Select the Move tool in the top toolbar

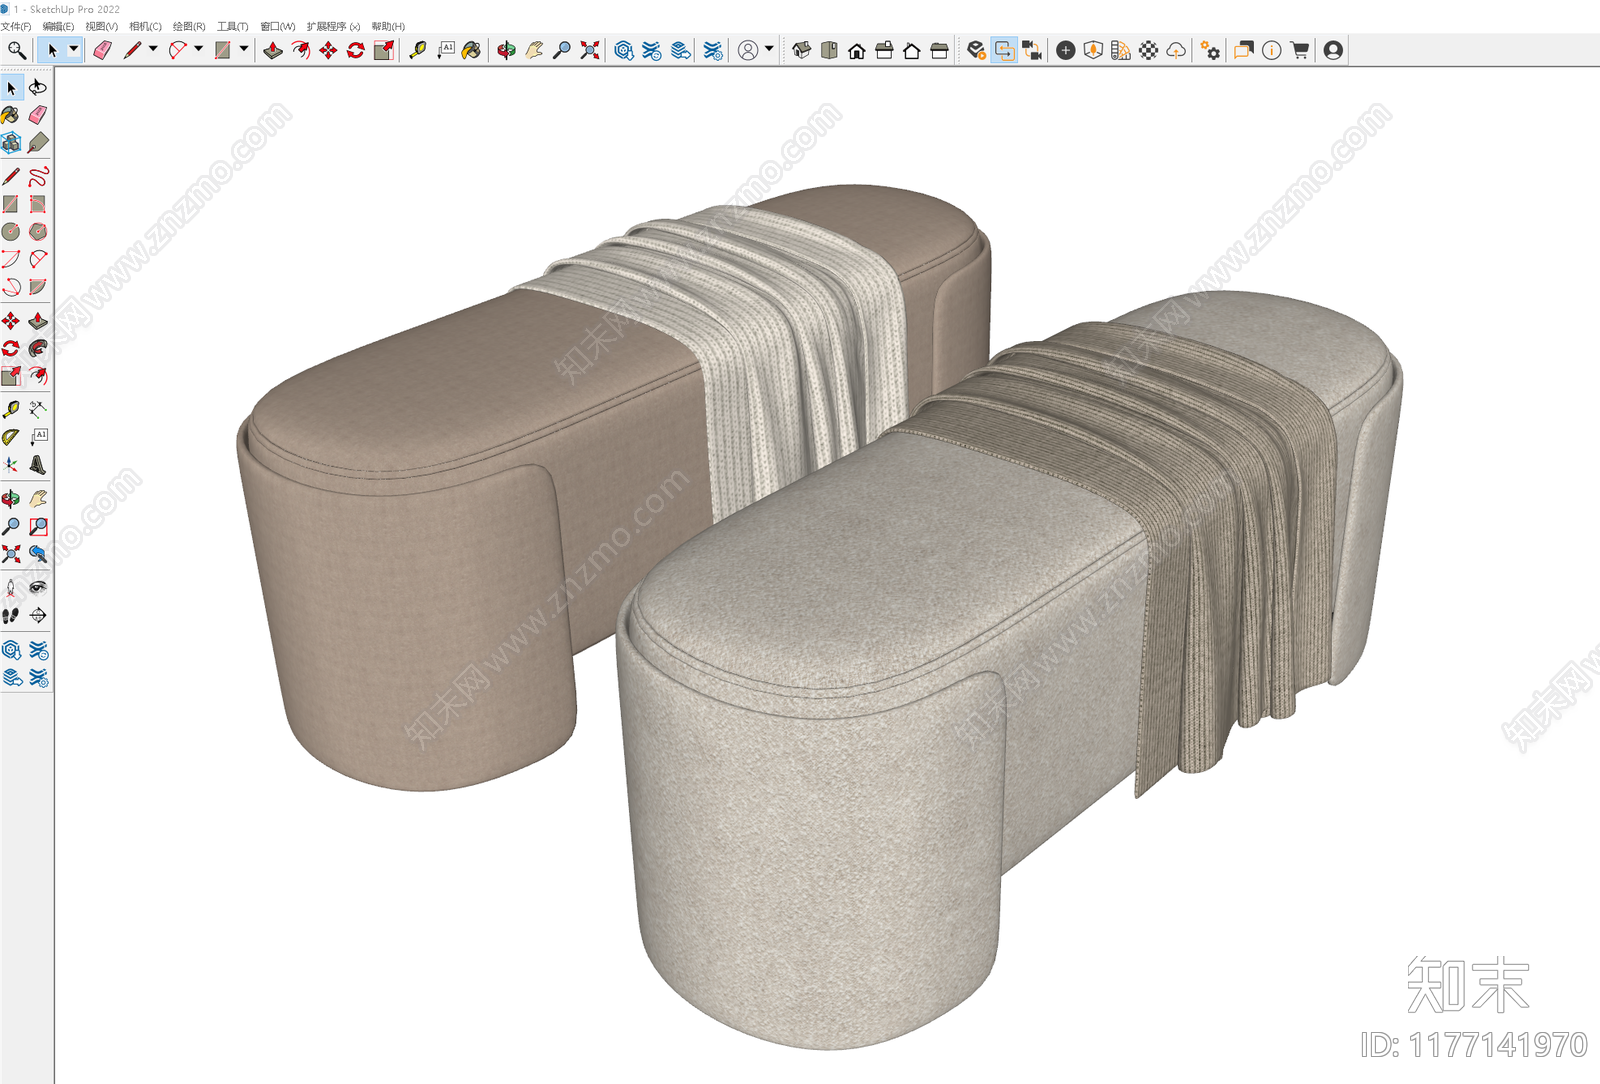tap(328, 50)
